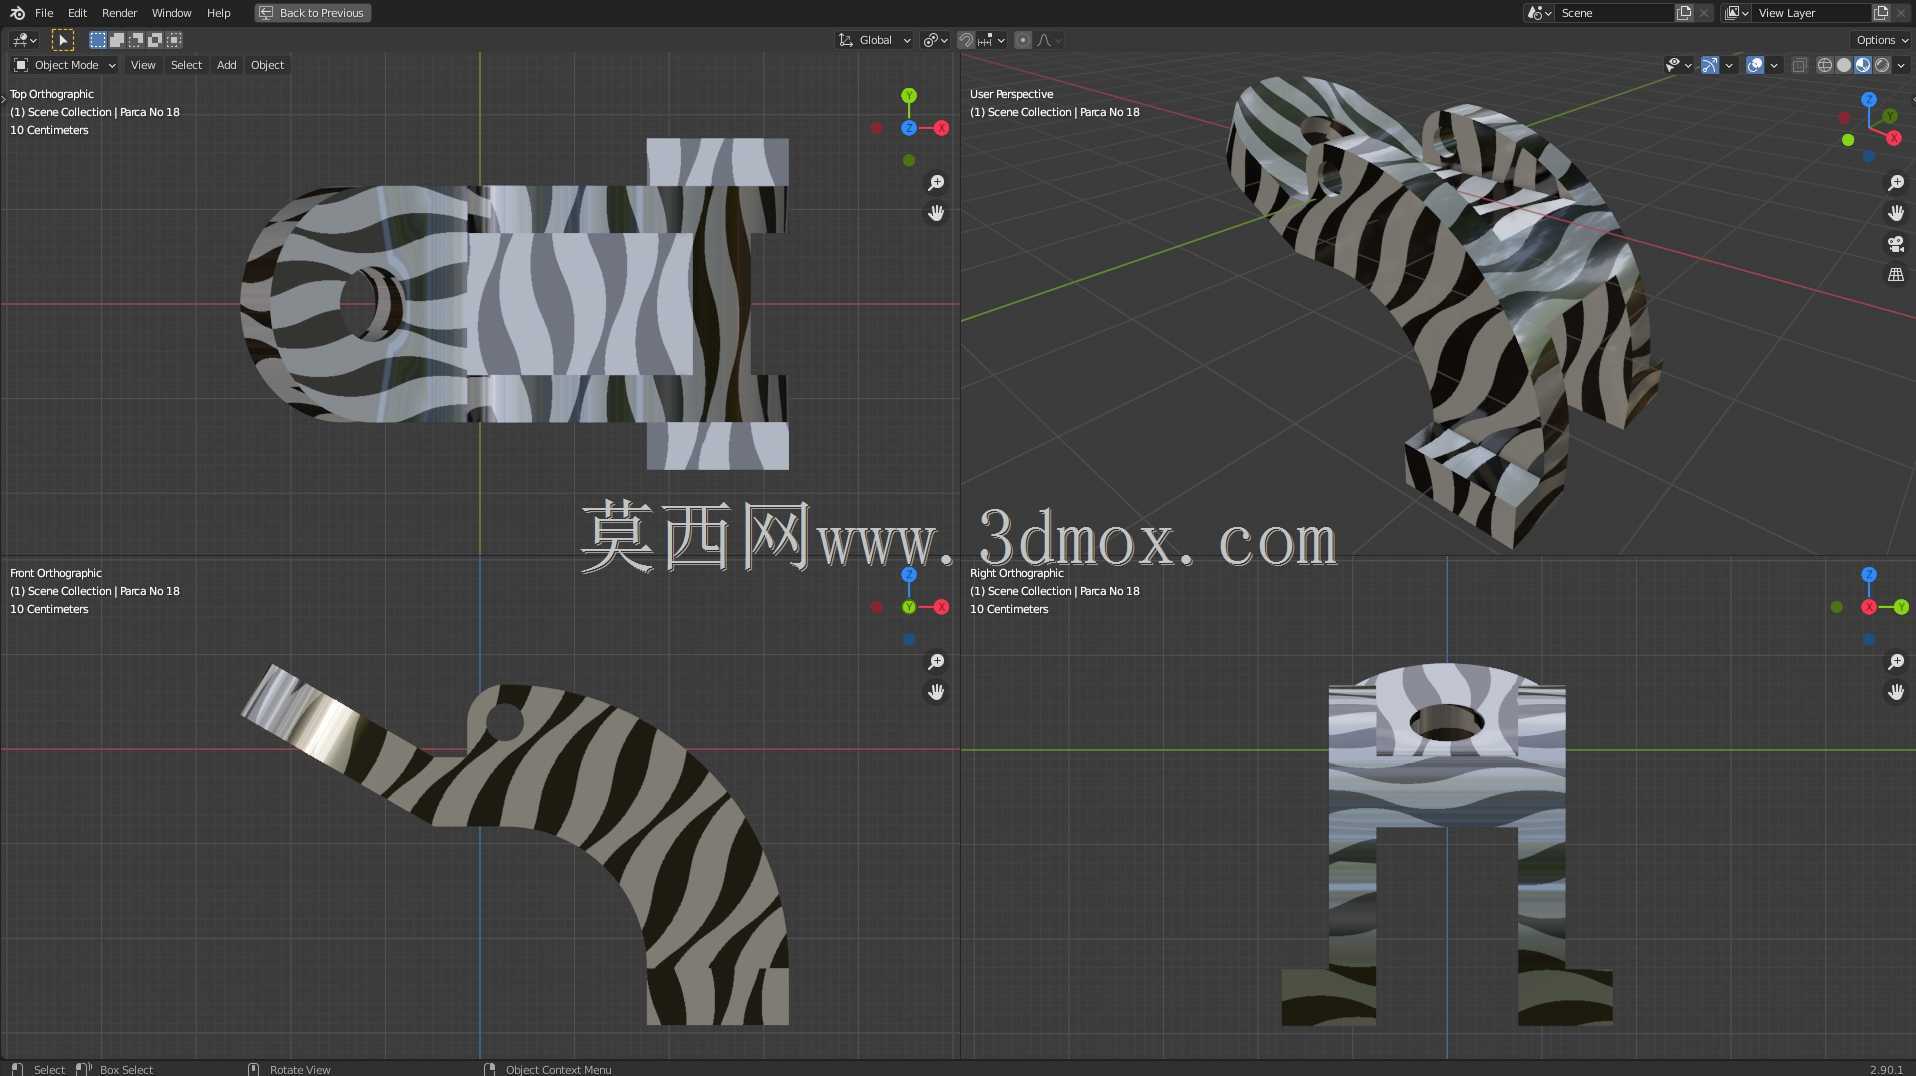Open the editor type dropdown

(24, 40)
